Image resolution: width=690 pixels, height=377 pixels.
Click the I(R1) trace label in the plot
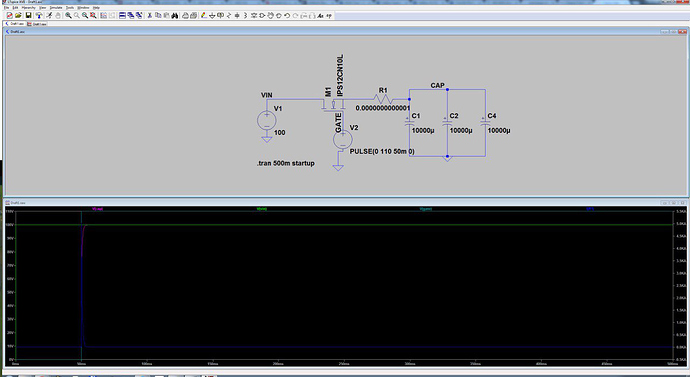pos(590,209)
